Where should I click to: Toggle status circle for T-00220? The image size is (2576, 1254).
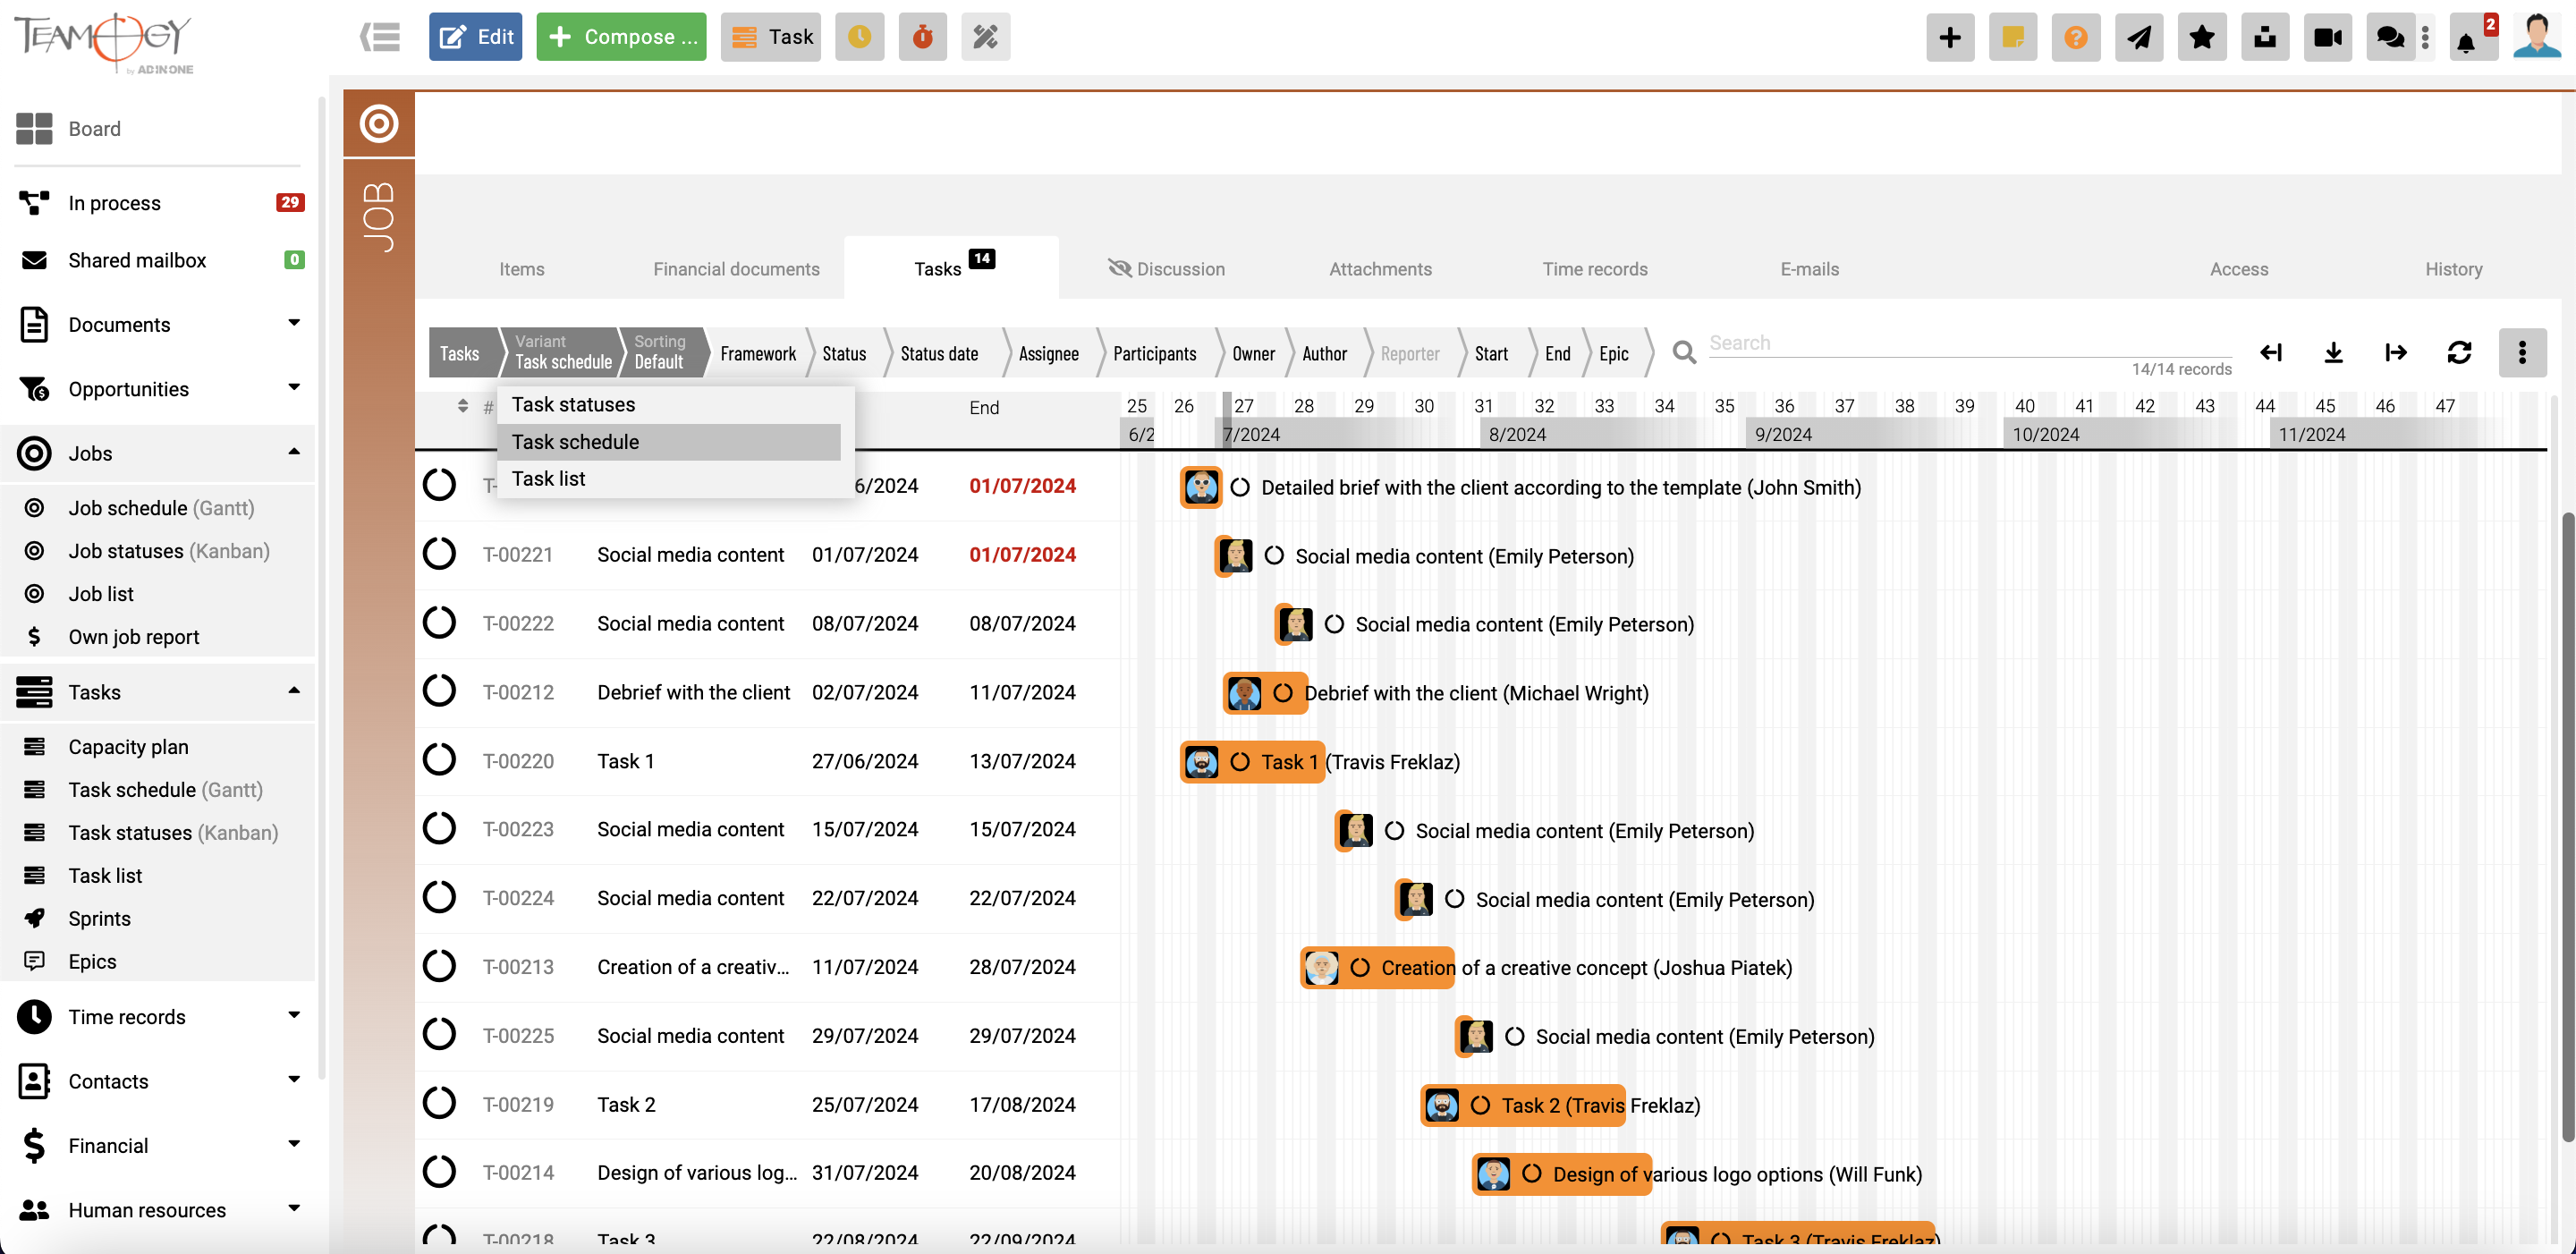tap(439, 759)
